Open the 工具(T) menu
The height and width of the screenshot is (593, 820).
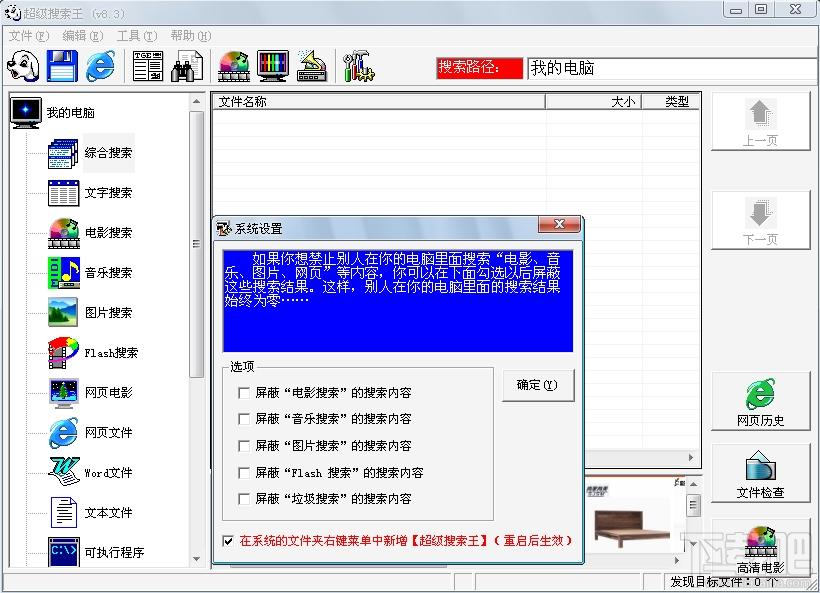point(136,36)
